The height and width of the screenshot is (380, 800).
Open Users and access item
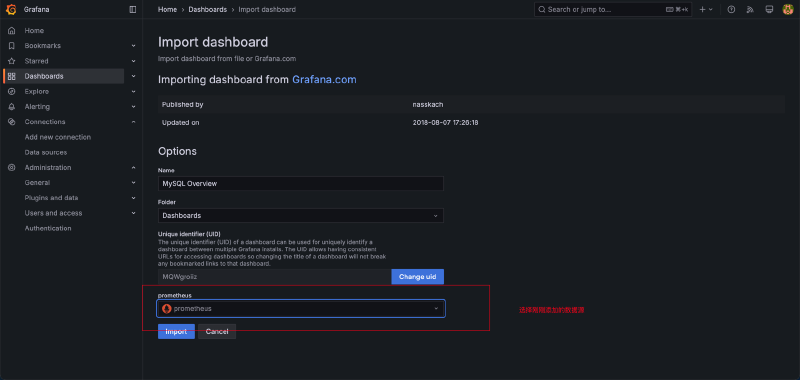click(53, 213)
